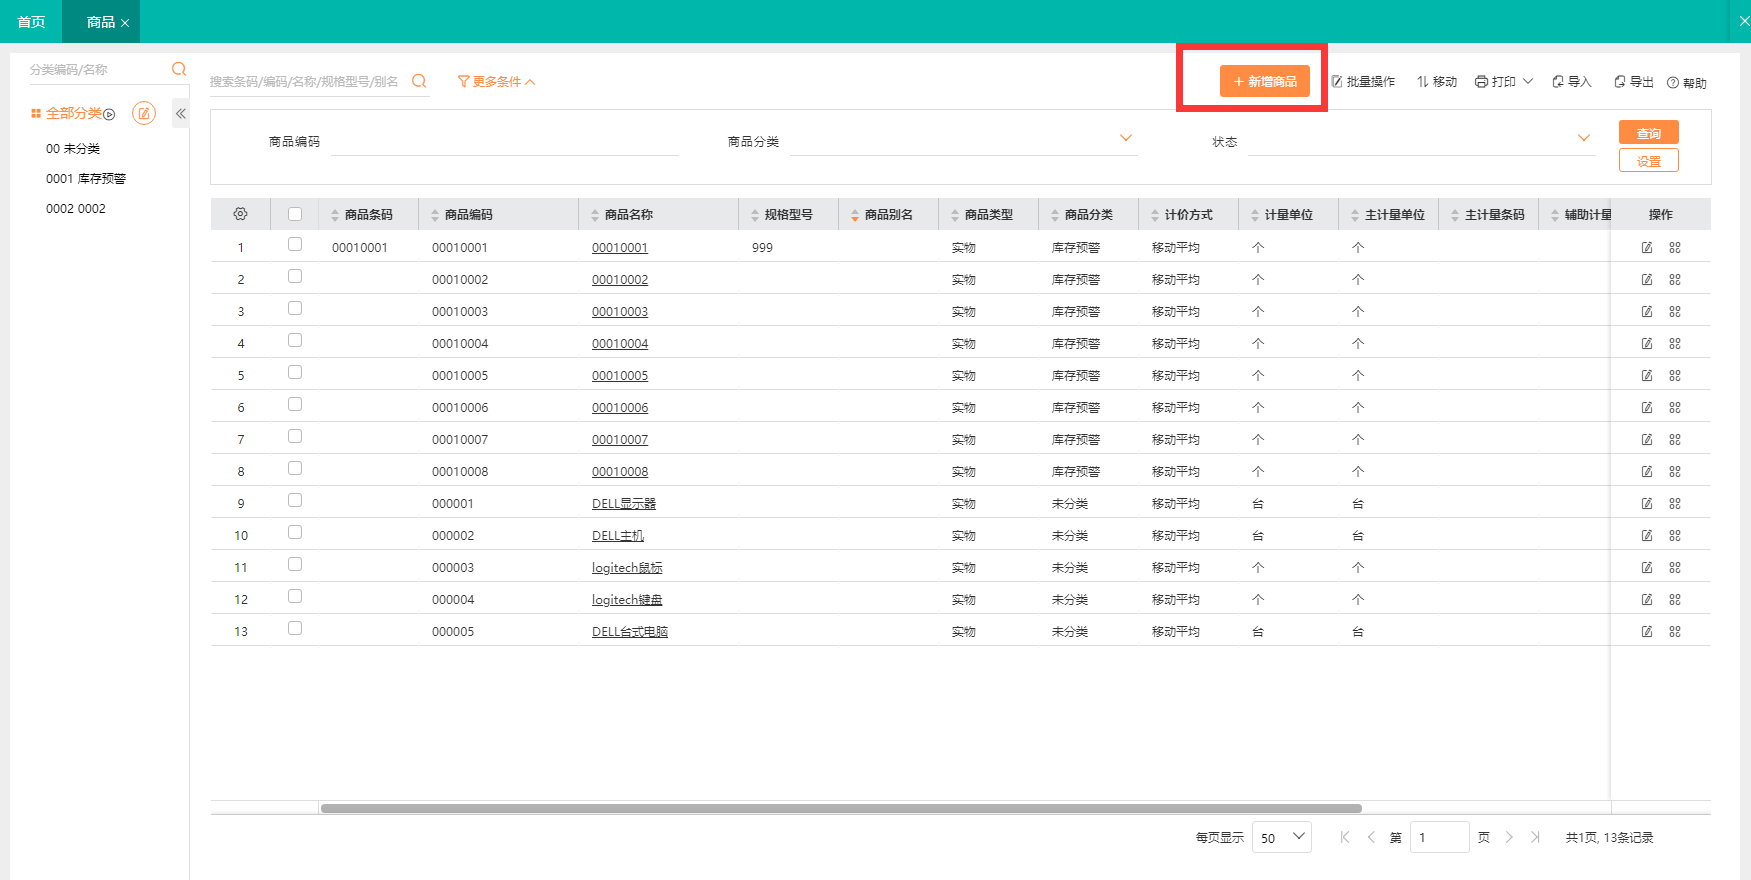Collapse the category sidebar with double-chevron
The width and height of the screenshot is (1751, 880).
tap(181, 114)
